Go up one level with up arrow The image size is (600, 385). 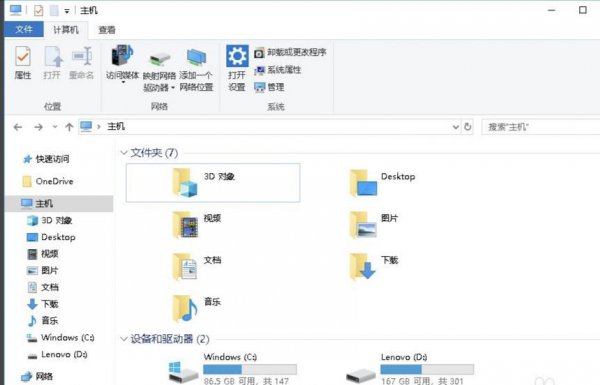coord(69,127)
